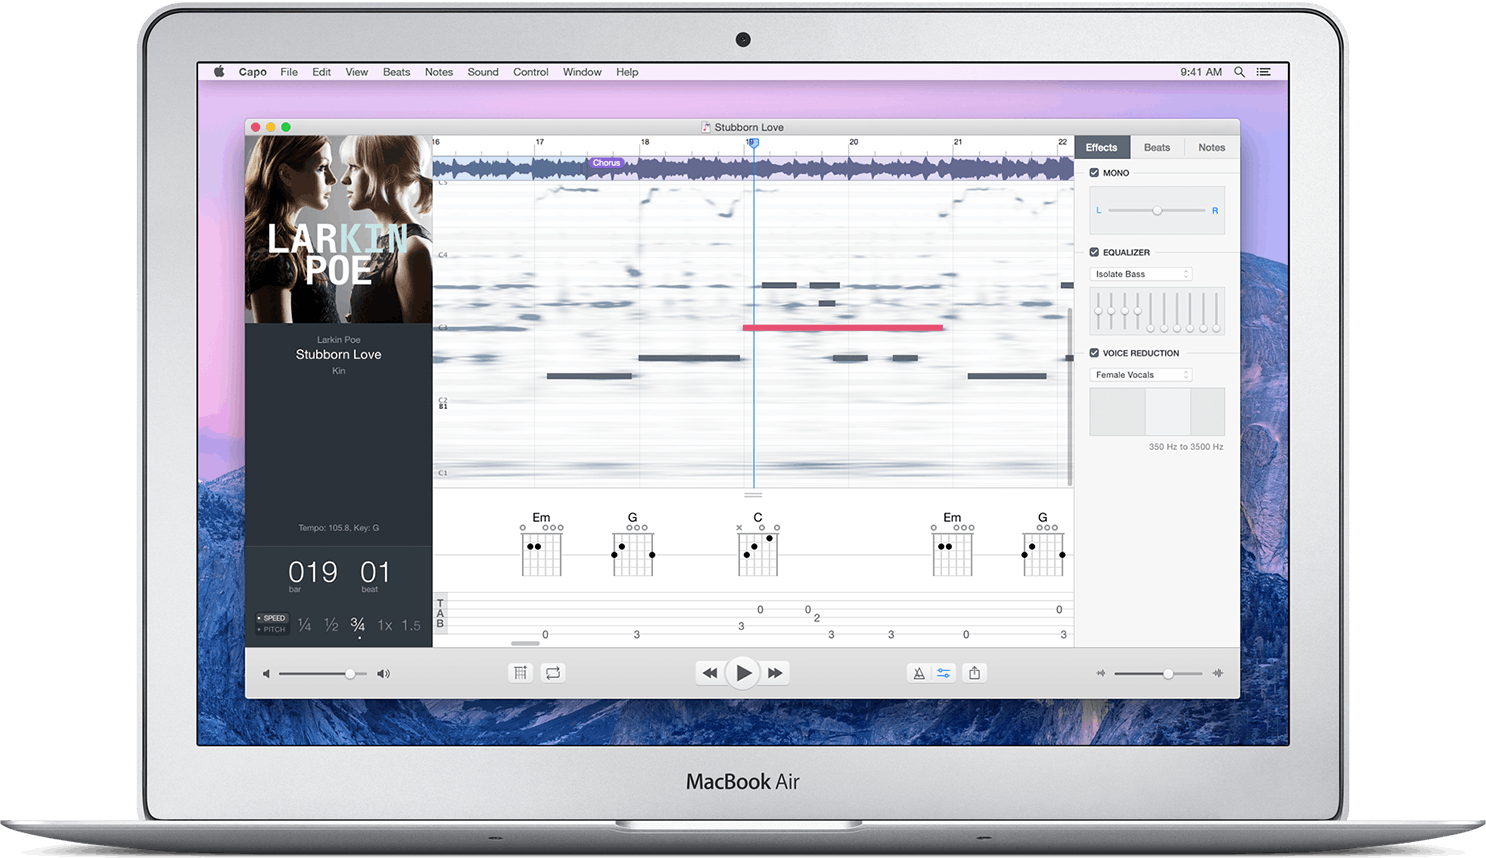Open the Beats menu in menu bar
The height and width of the screenshot is (858, 1486).
click(396, 72)
